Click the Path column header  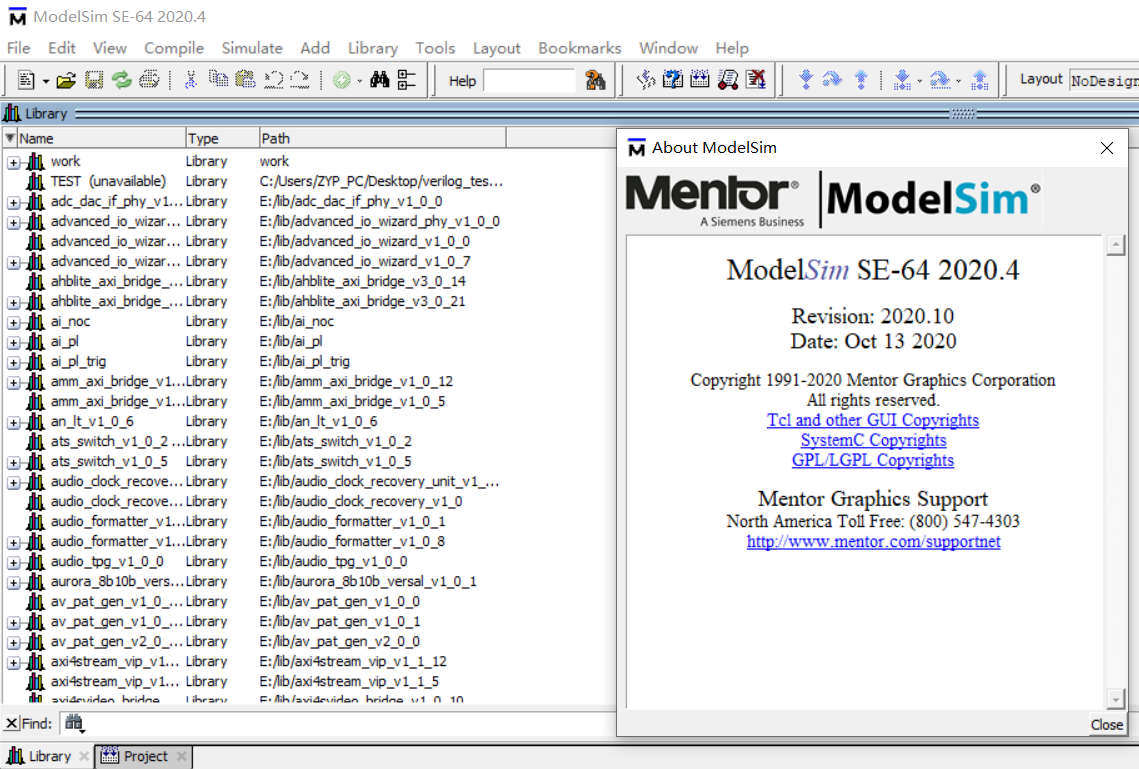point(382,138)
